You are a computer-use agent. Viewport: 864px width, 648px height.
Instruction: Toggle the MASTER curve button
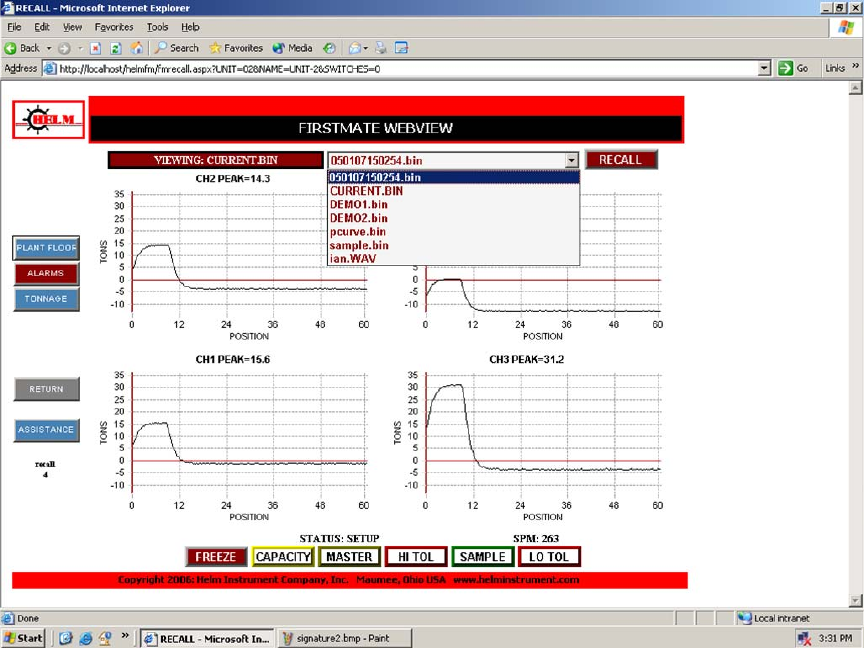tap(349, 557)
